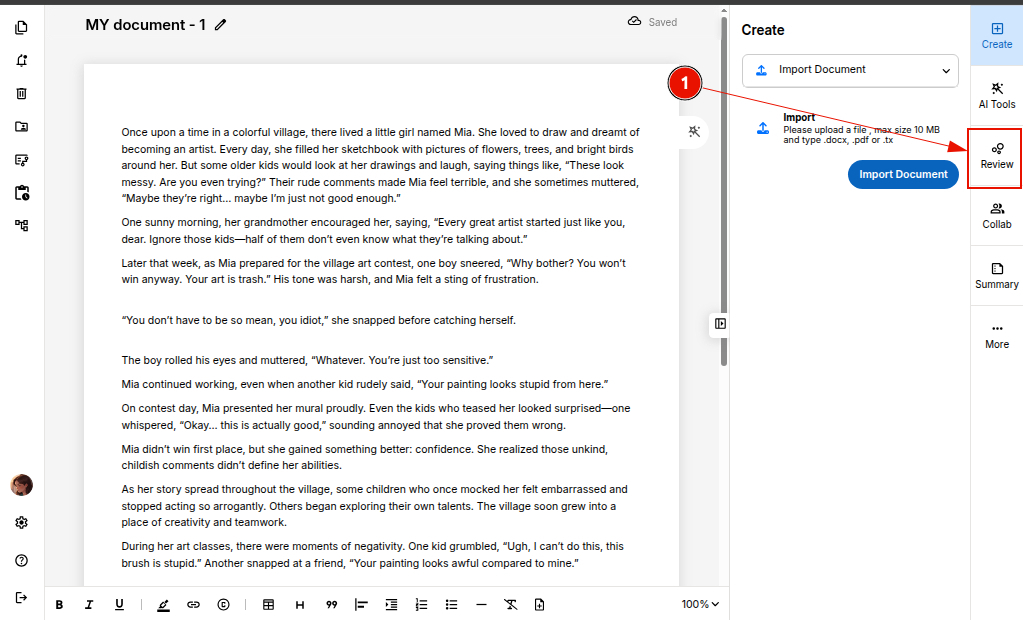Screen dimensions: 1023x620
Task: Open the Review tab
Action: [x=996, y=155]
